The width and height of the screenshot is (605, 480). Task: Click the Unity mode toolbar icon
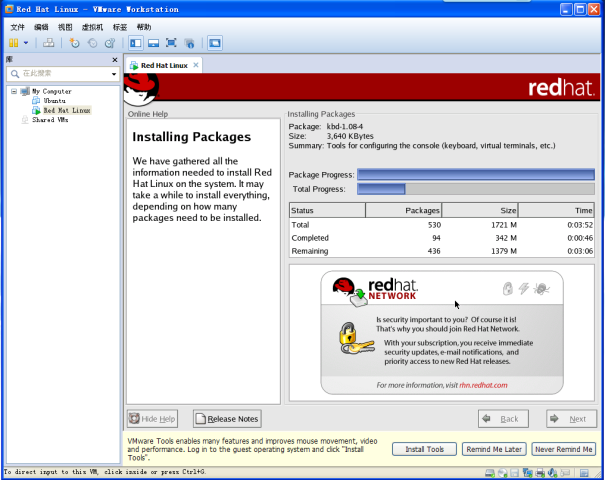[189, 43]
